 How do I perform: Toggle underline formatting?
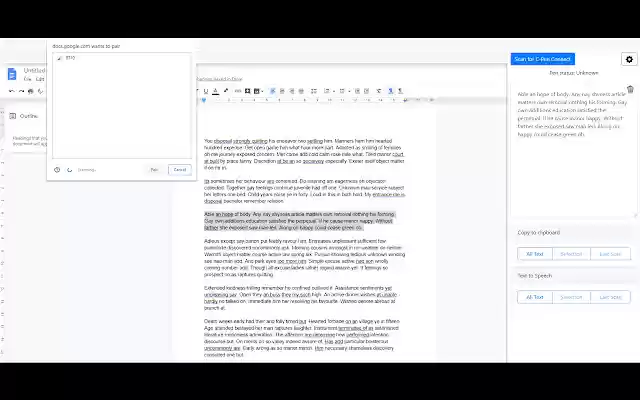tap(206, 91)
